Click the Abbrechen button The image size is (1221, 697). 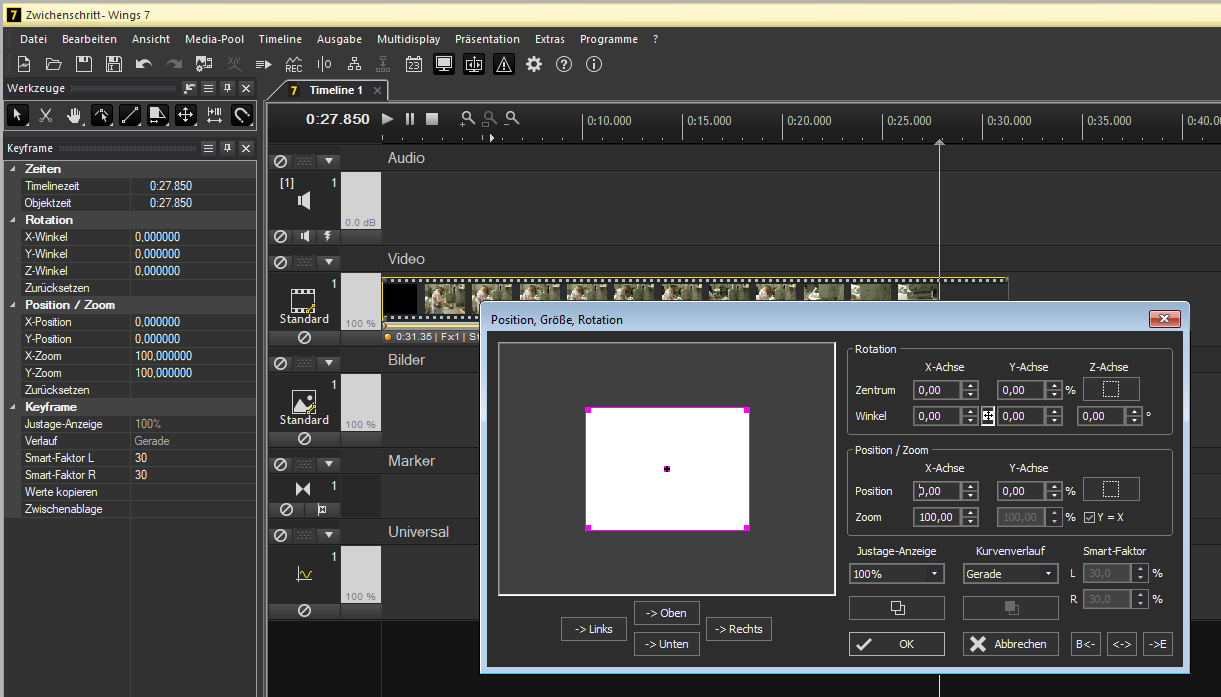point(1011,644)
